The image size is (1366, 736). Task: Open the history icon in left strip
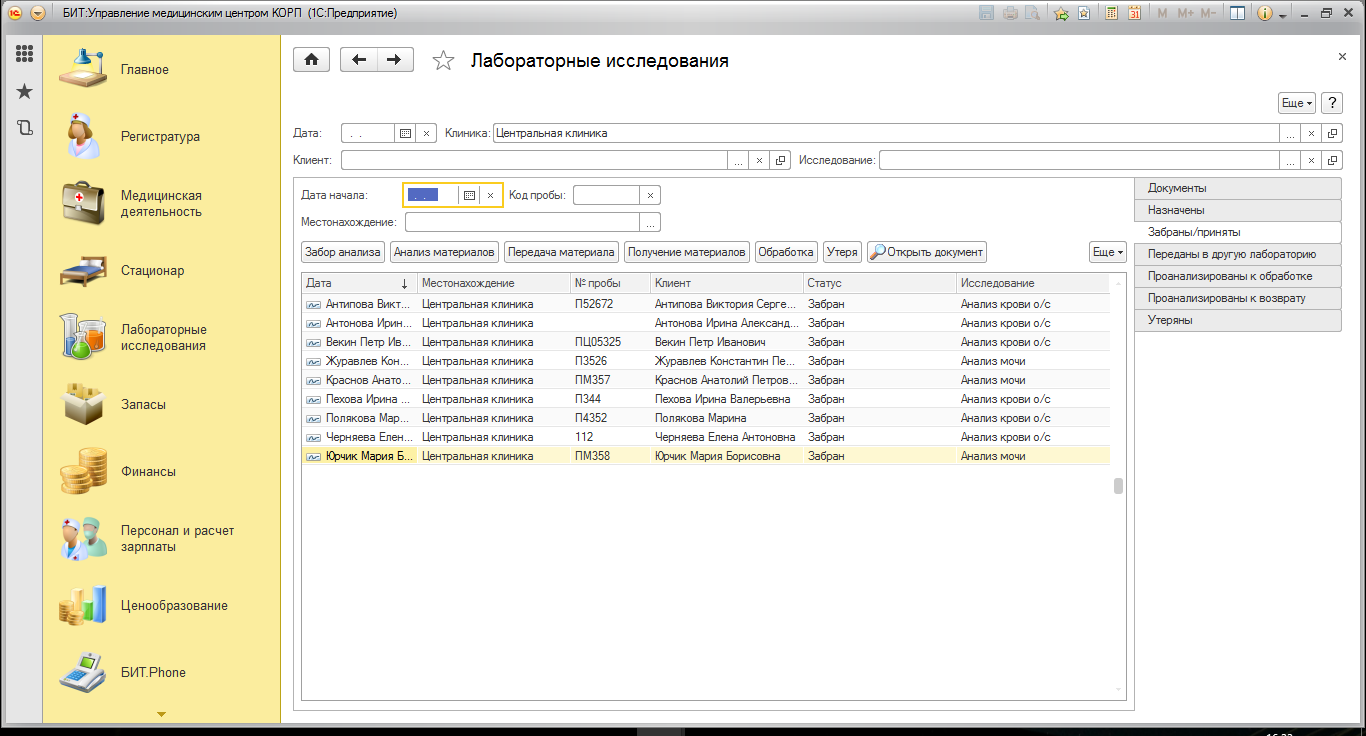point(24,128)
